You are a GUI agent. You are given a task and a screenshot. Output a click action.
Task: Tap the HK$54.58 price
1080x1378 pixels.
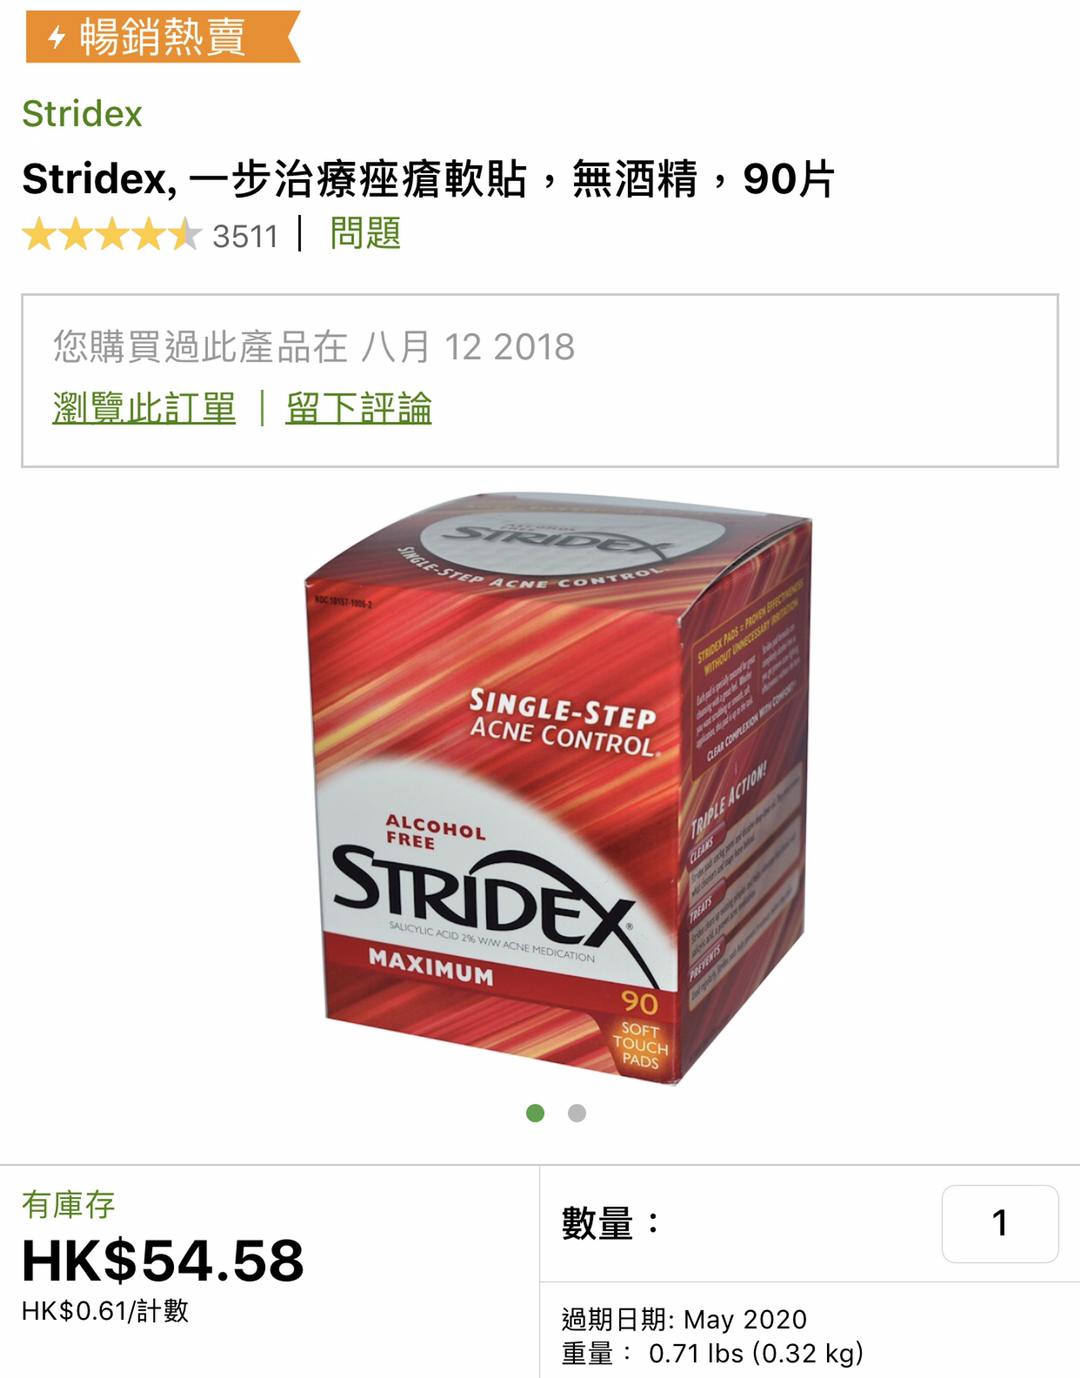(163, 1260)
